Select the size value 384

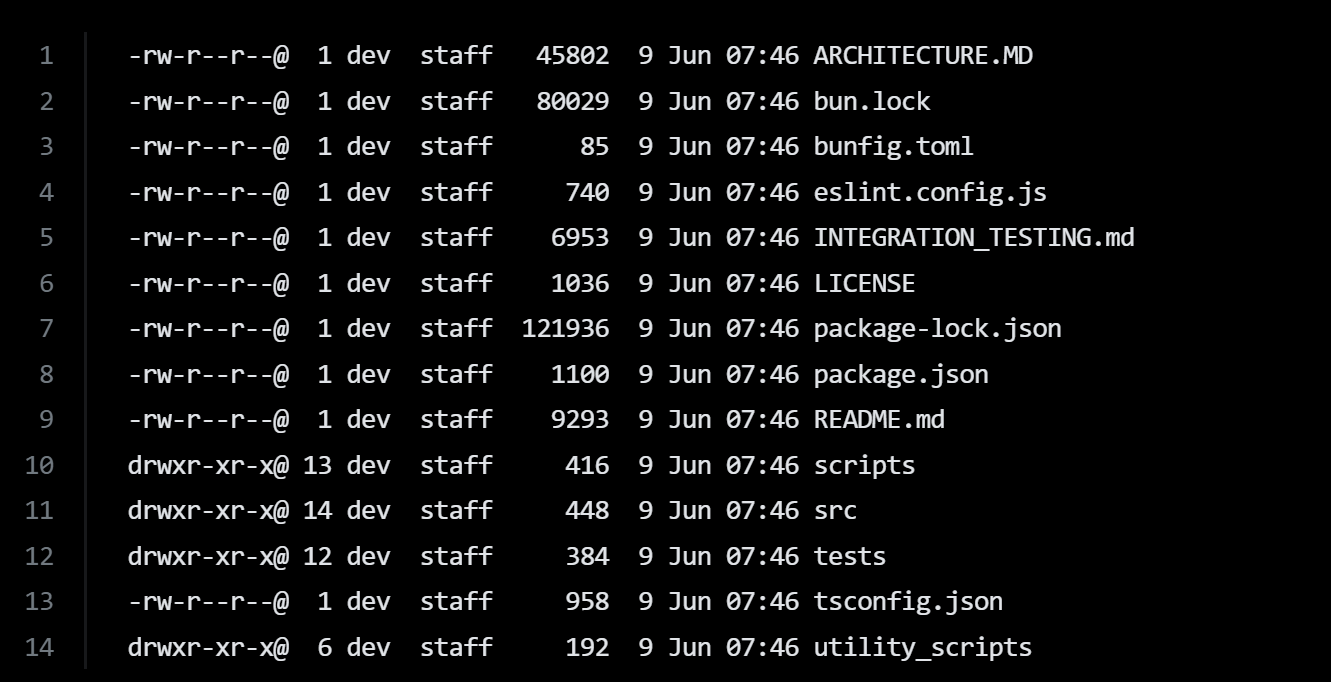587,556
